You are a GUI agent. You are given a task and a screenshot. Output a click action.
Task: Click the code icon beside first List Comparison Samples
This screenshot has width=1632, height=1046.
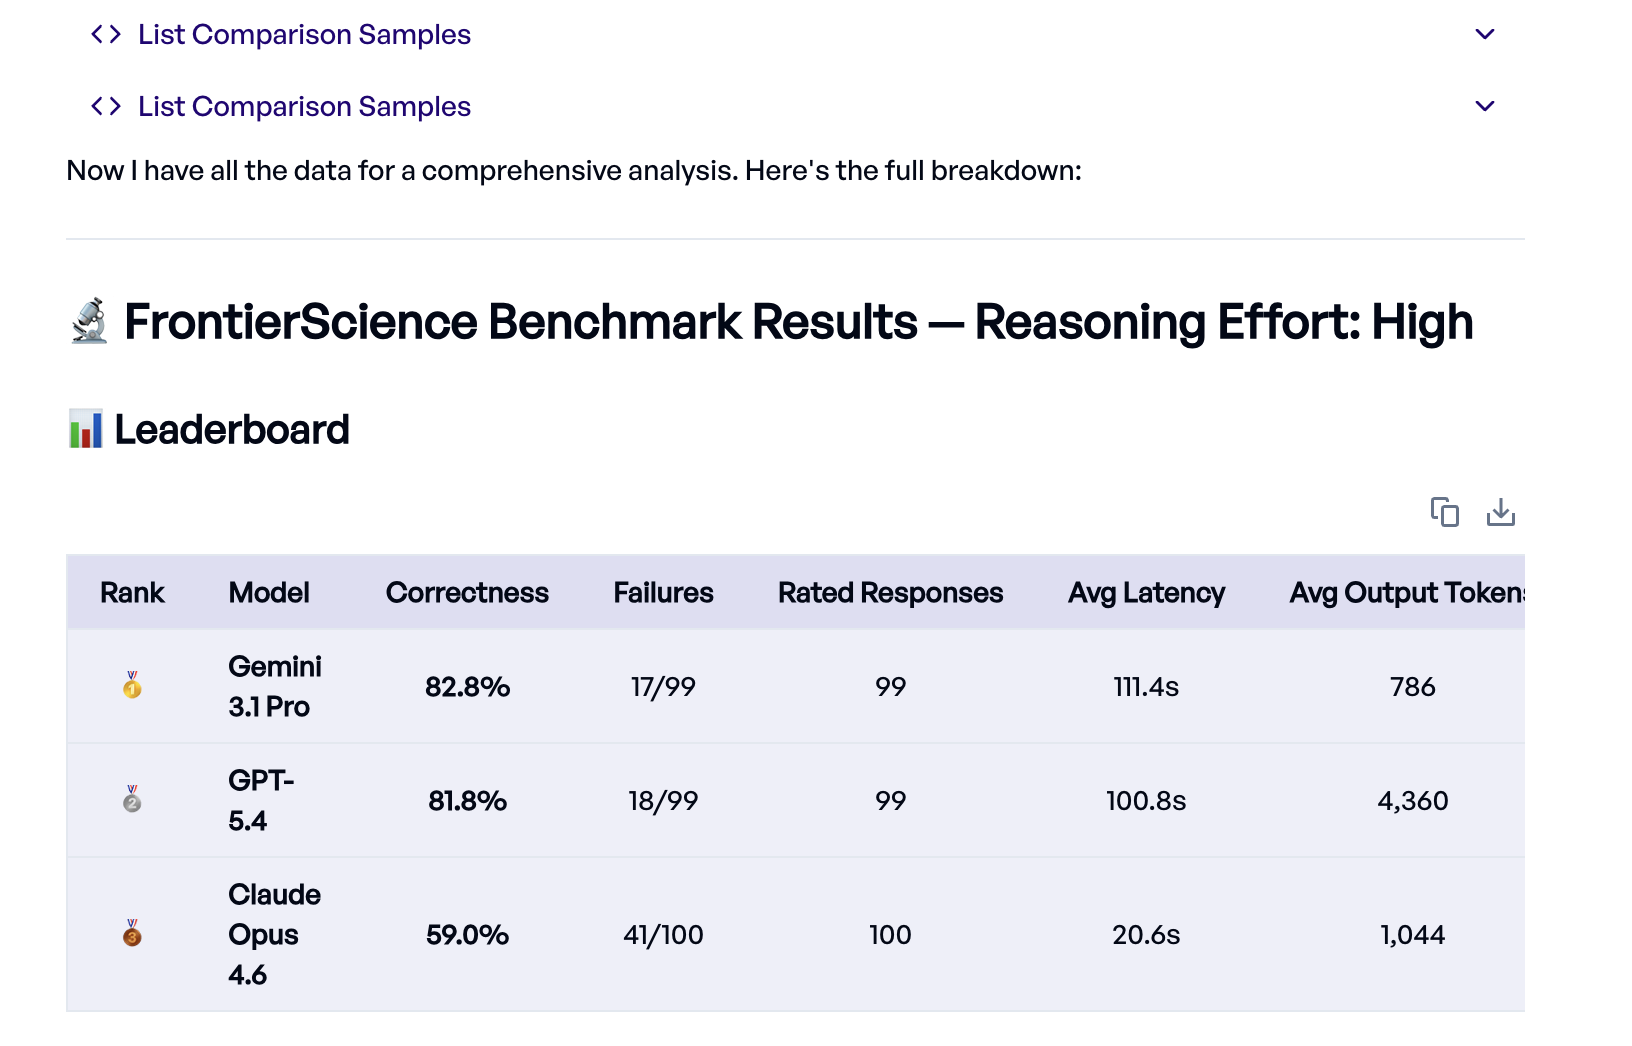[x=104, y=34]
